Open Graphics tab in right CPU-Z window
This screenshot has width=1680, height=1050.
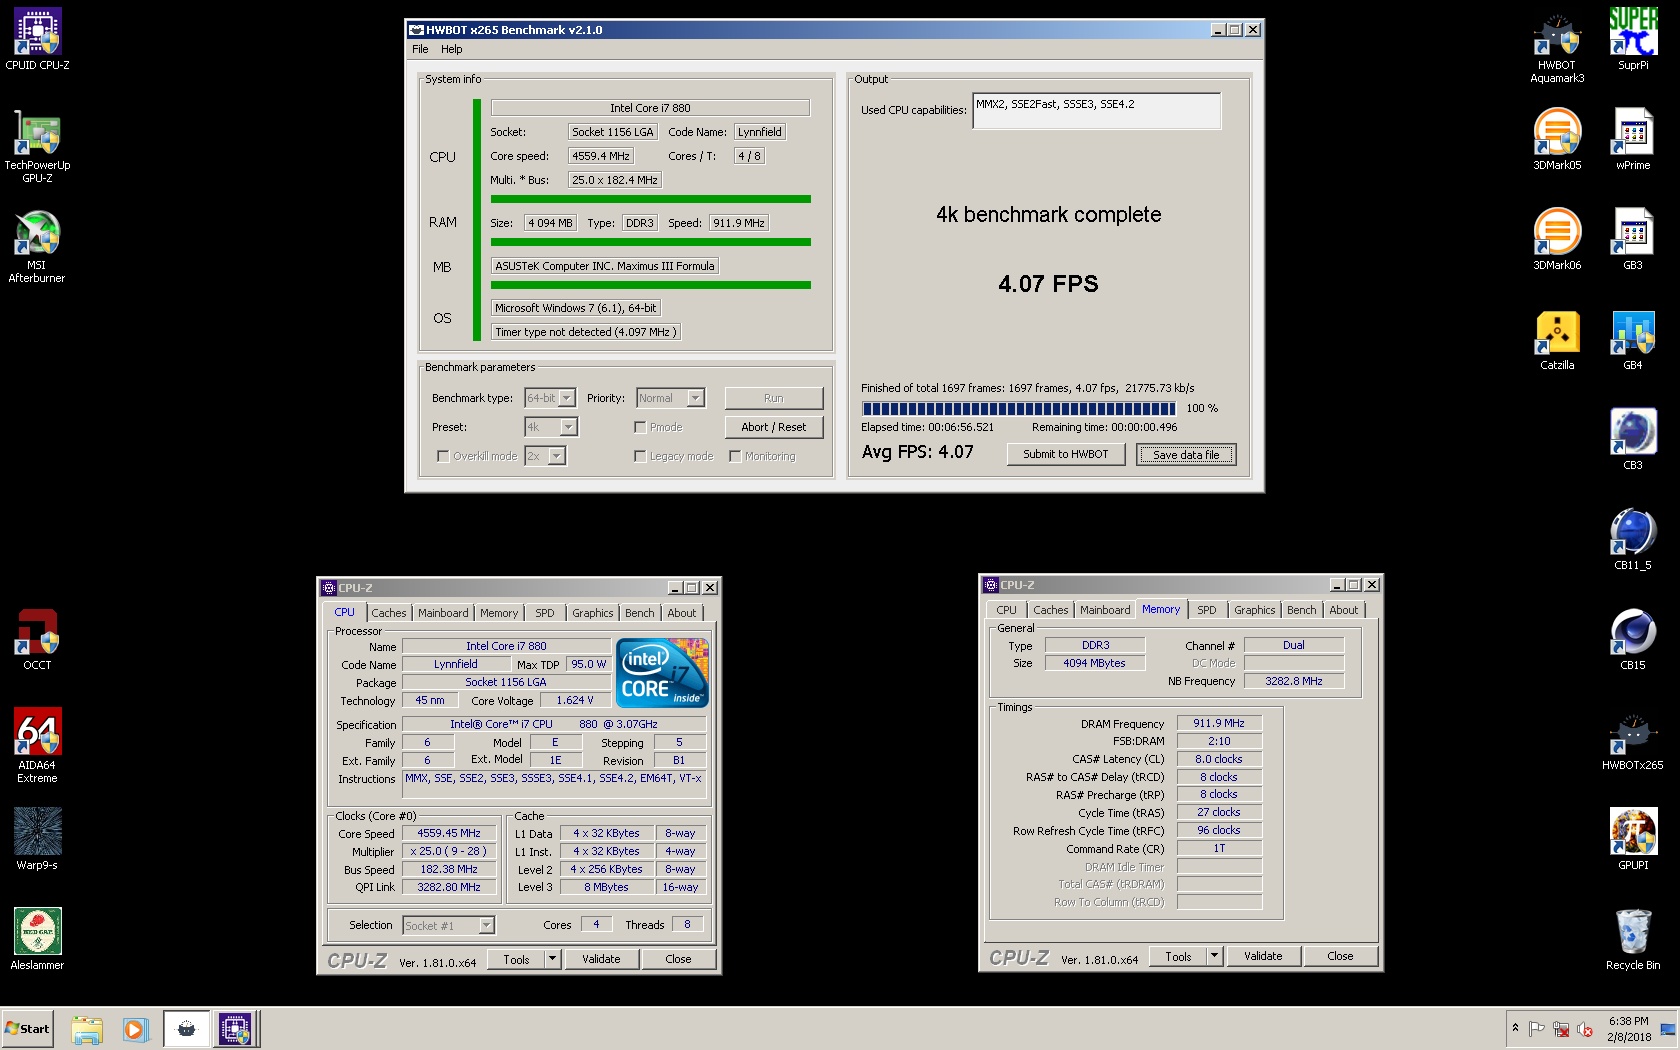1254,610
